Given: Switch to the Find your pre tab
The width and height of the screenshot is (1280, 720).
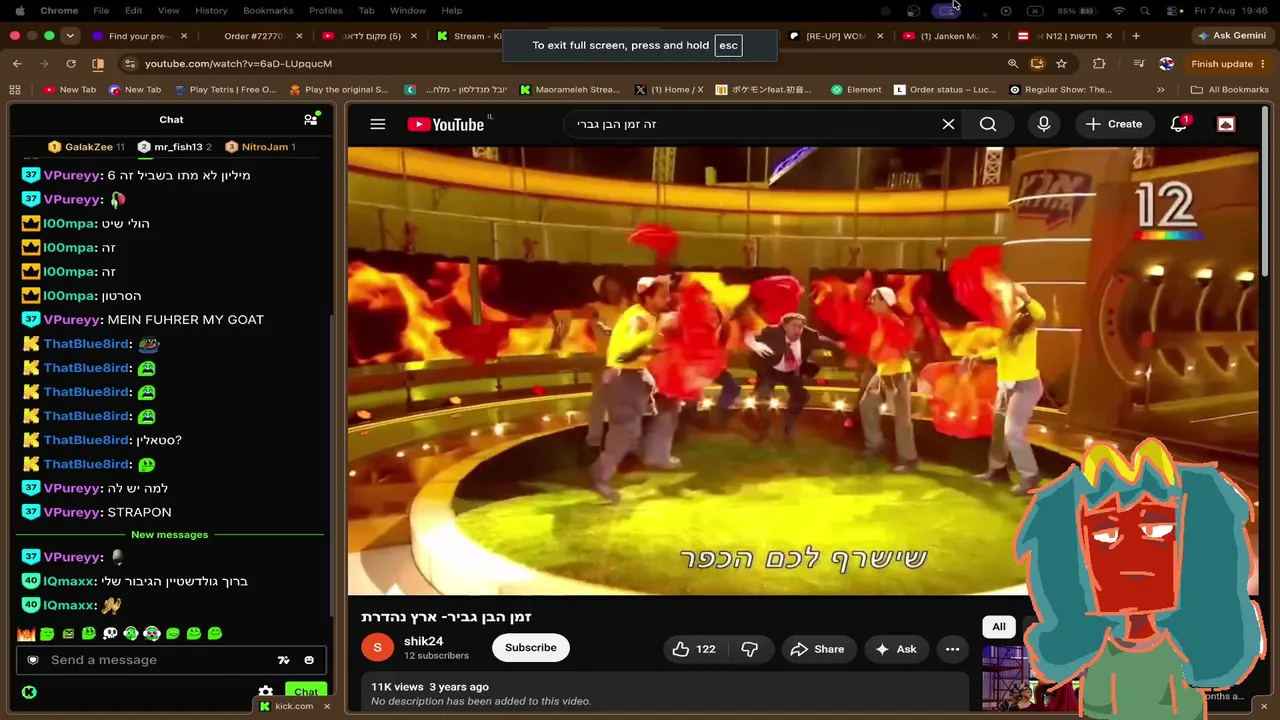Looking at the screenshot, I should tap(139, 36).
